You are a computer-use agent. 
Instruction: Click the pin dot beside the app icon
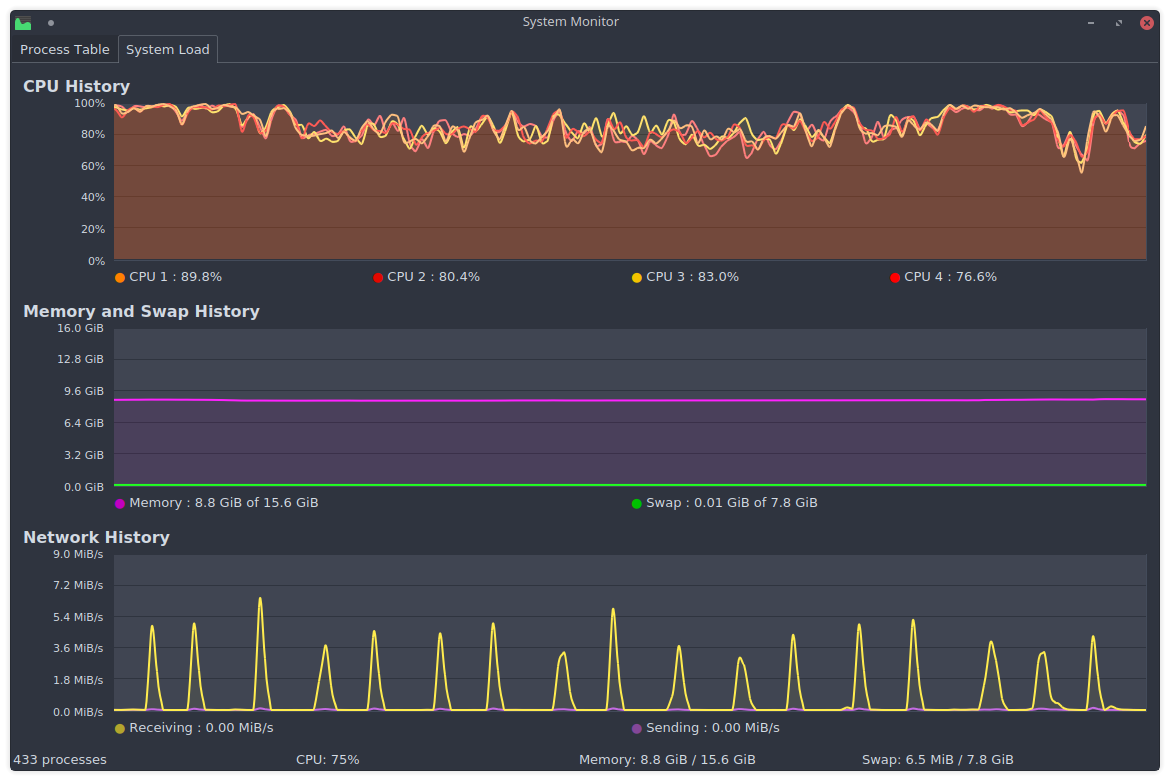click(51, 22)
